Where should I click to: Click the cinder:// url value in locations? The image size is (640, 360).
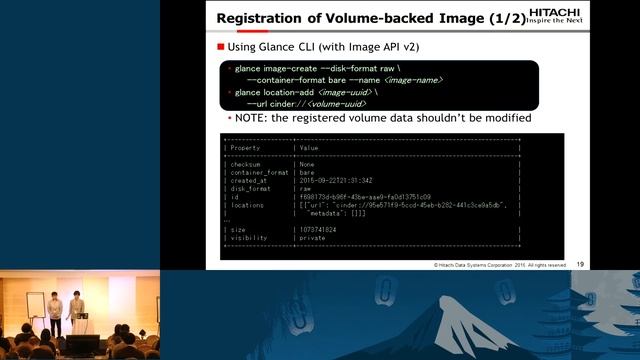coord(418,205)
